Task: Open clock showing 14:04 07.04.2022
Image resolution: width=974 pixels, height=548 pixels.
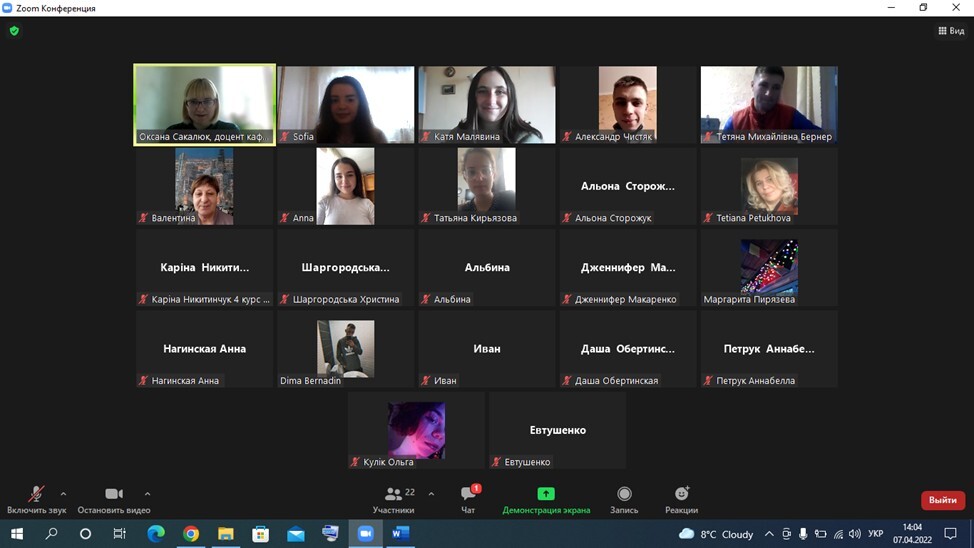Action: click(x=913, y=534)
